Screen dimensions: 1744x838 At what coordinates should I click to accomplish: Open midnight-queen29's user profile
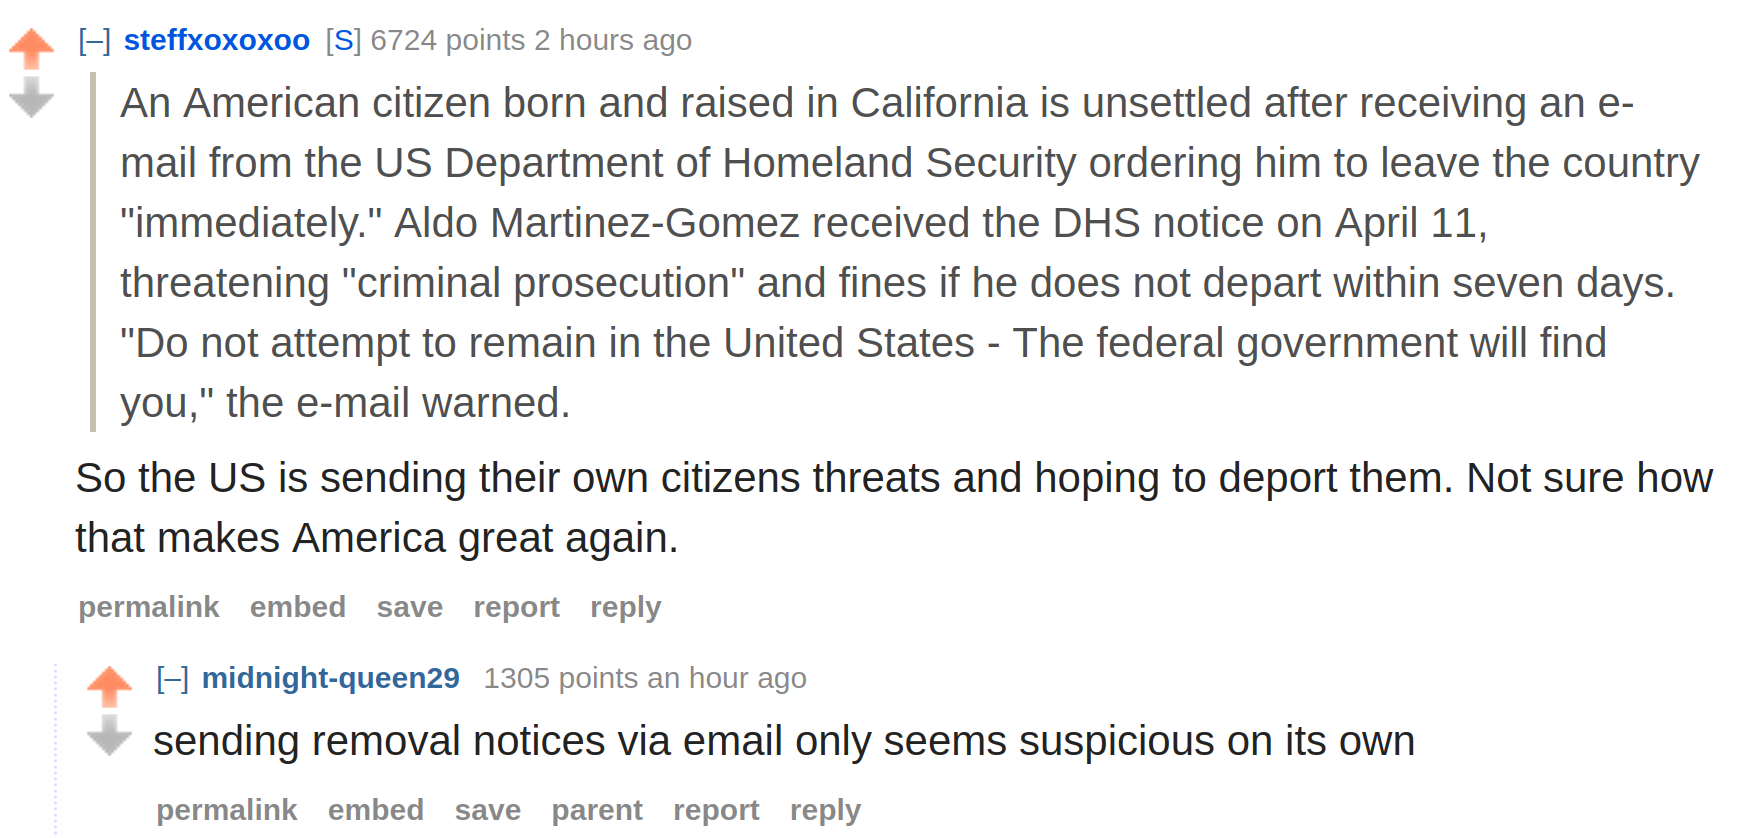[331, 678]
